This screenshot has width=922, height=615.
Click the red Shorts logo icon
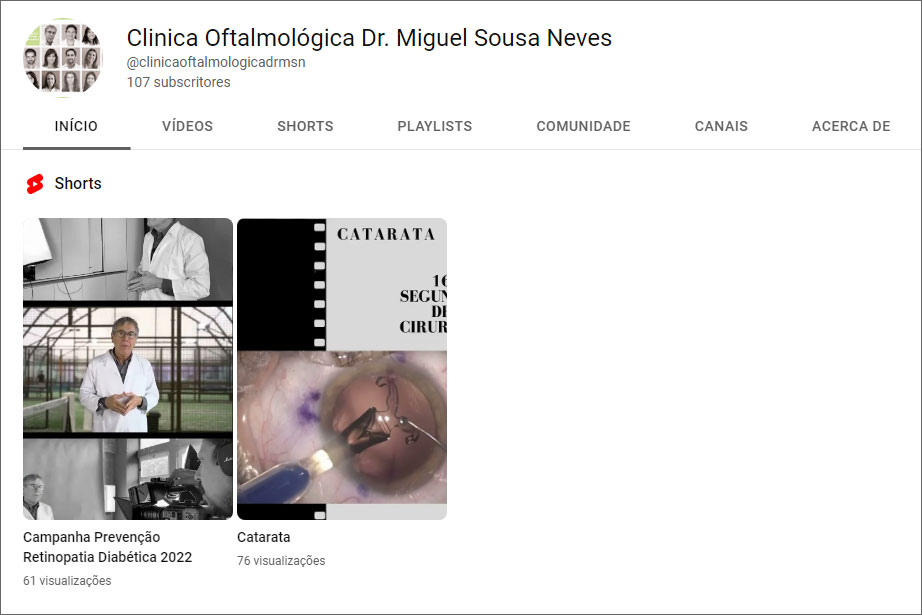35,183
